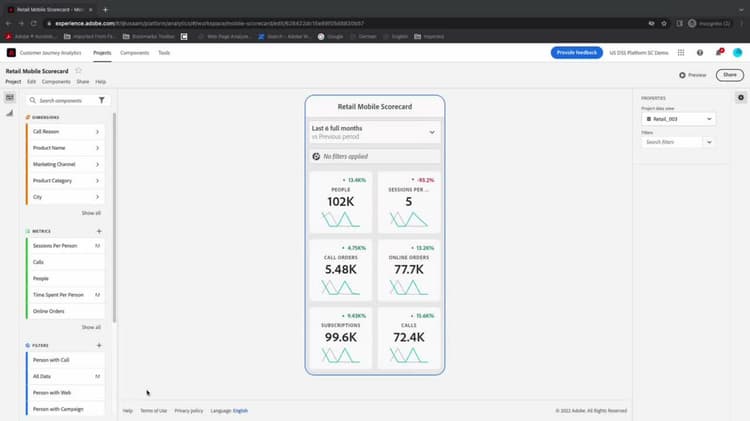The width and height of the screenshot is (750, 421).
Task: Open the Privacy policy footer link
Action: click(188, 411)
